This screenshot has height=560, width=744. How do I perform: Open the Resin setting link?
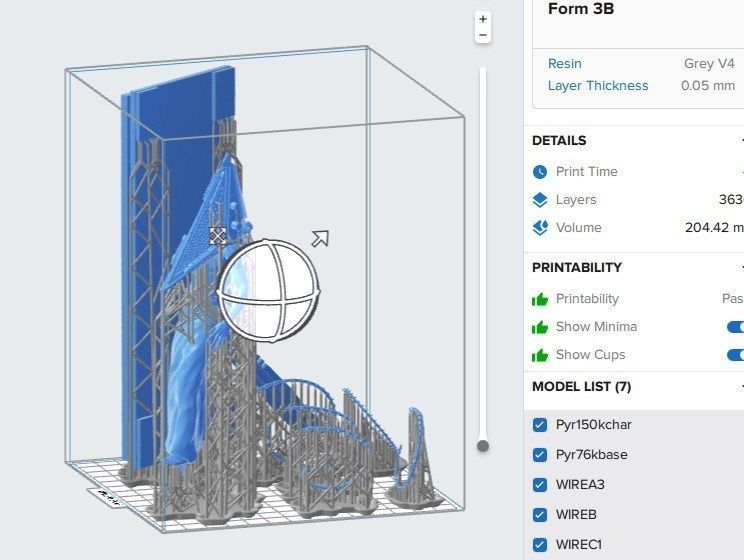[x=565, y=64]
